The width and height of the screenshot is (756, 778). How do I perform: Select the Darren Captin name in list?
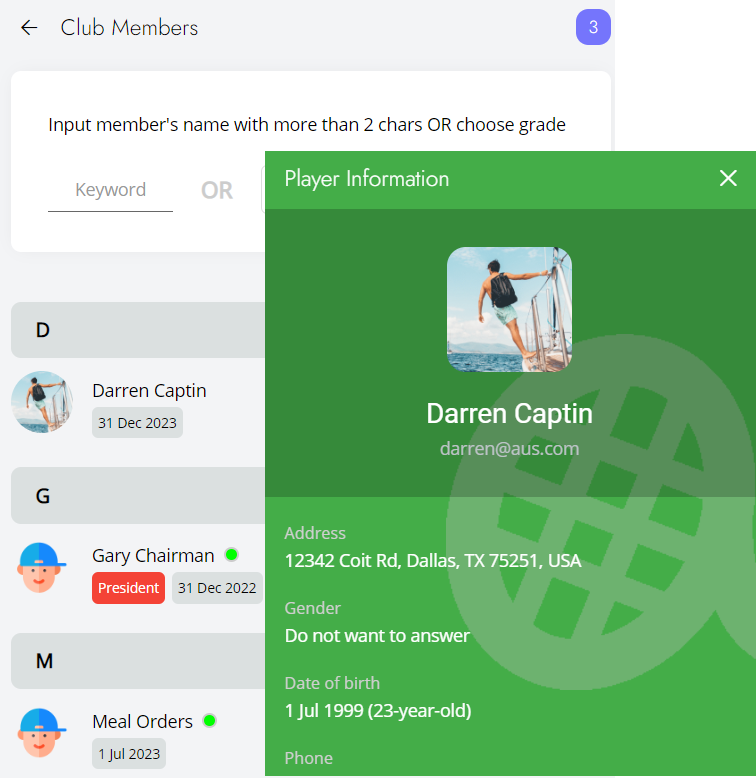pos(149,391)
